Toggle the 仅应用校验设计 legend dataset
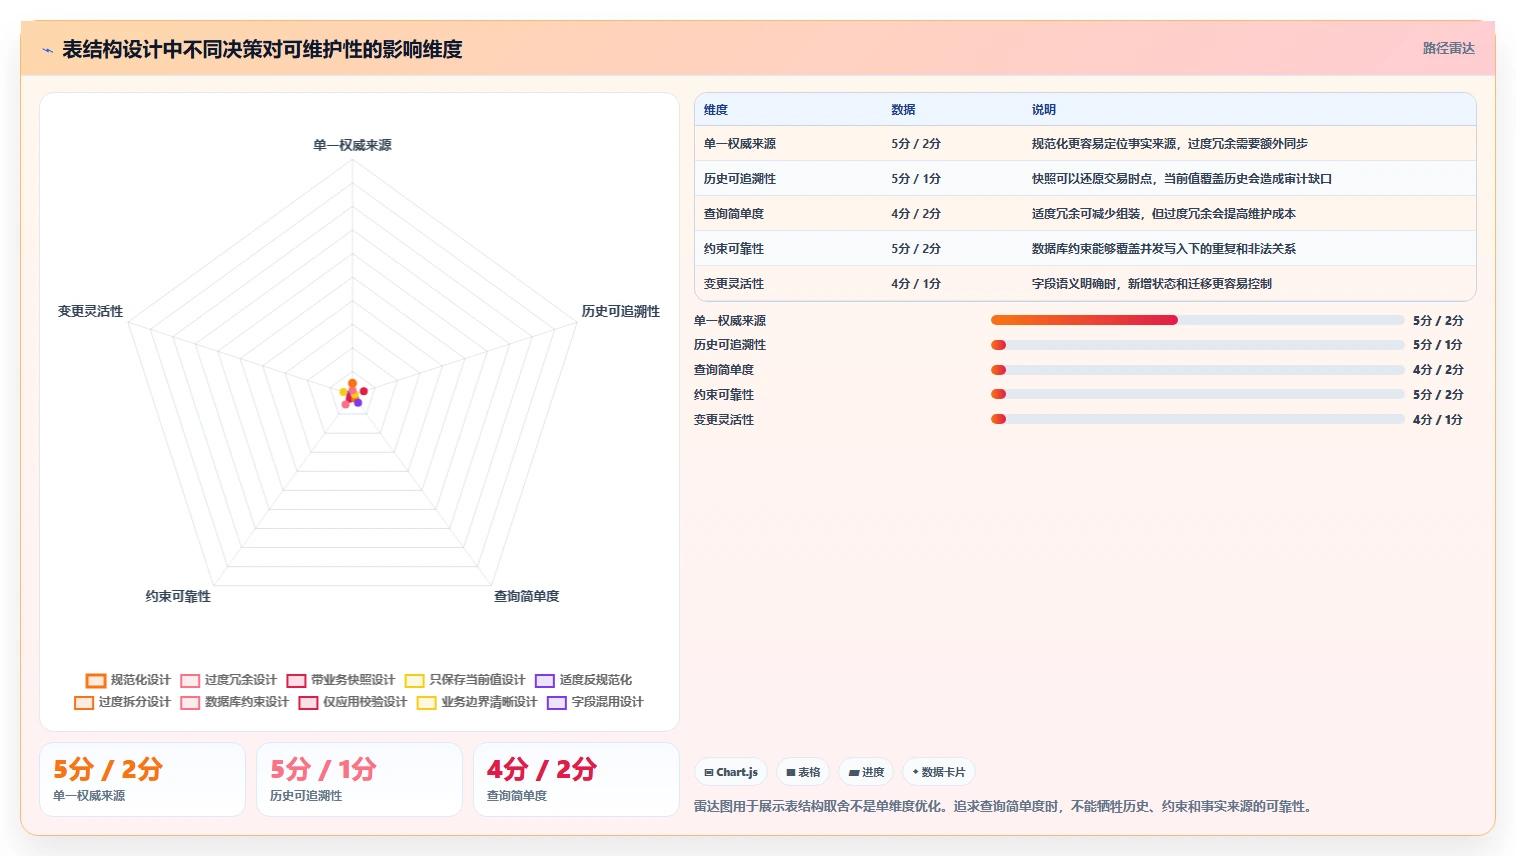 click(x=352, y=702)
